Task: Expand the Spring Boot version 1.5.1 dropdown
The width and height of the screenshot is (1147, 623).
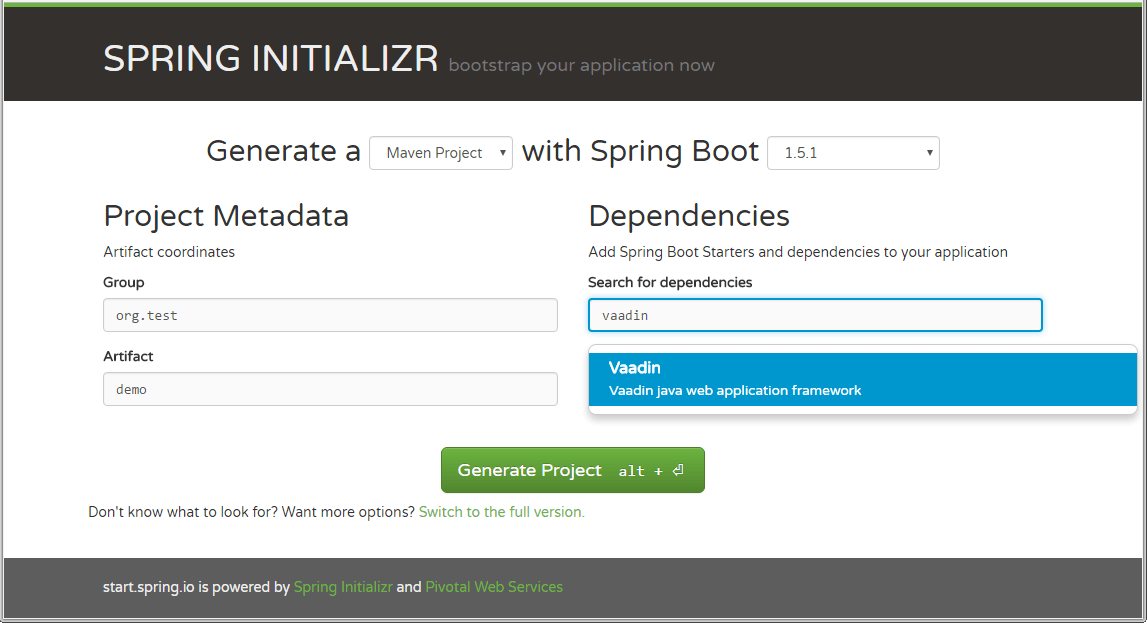Action: click(853, 153)
